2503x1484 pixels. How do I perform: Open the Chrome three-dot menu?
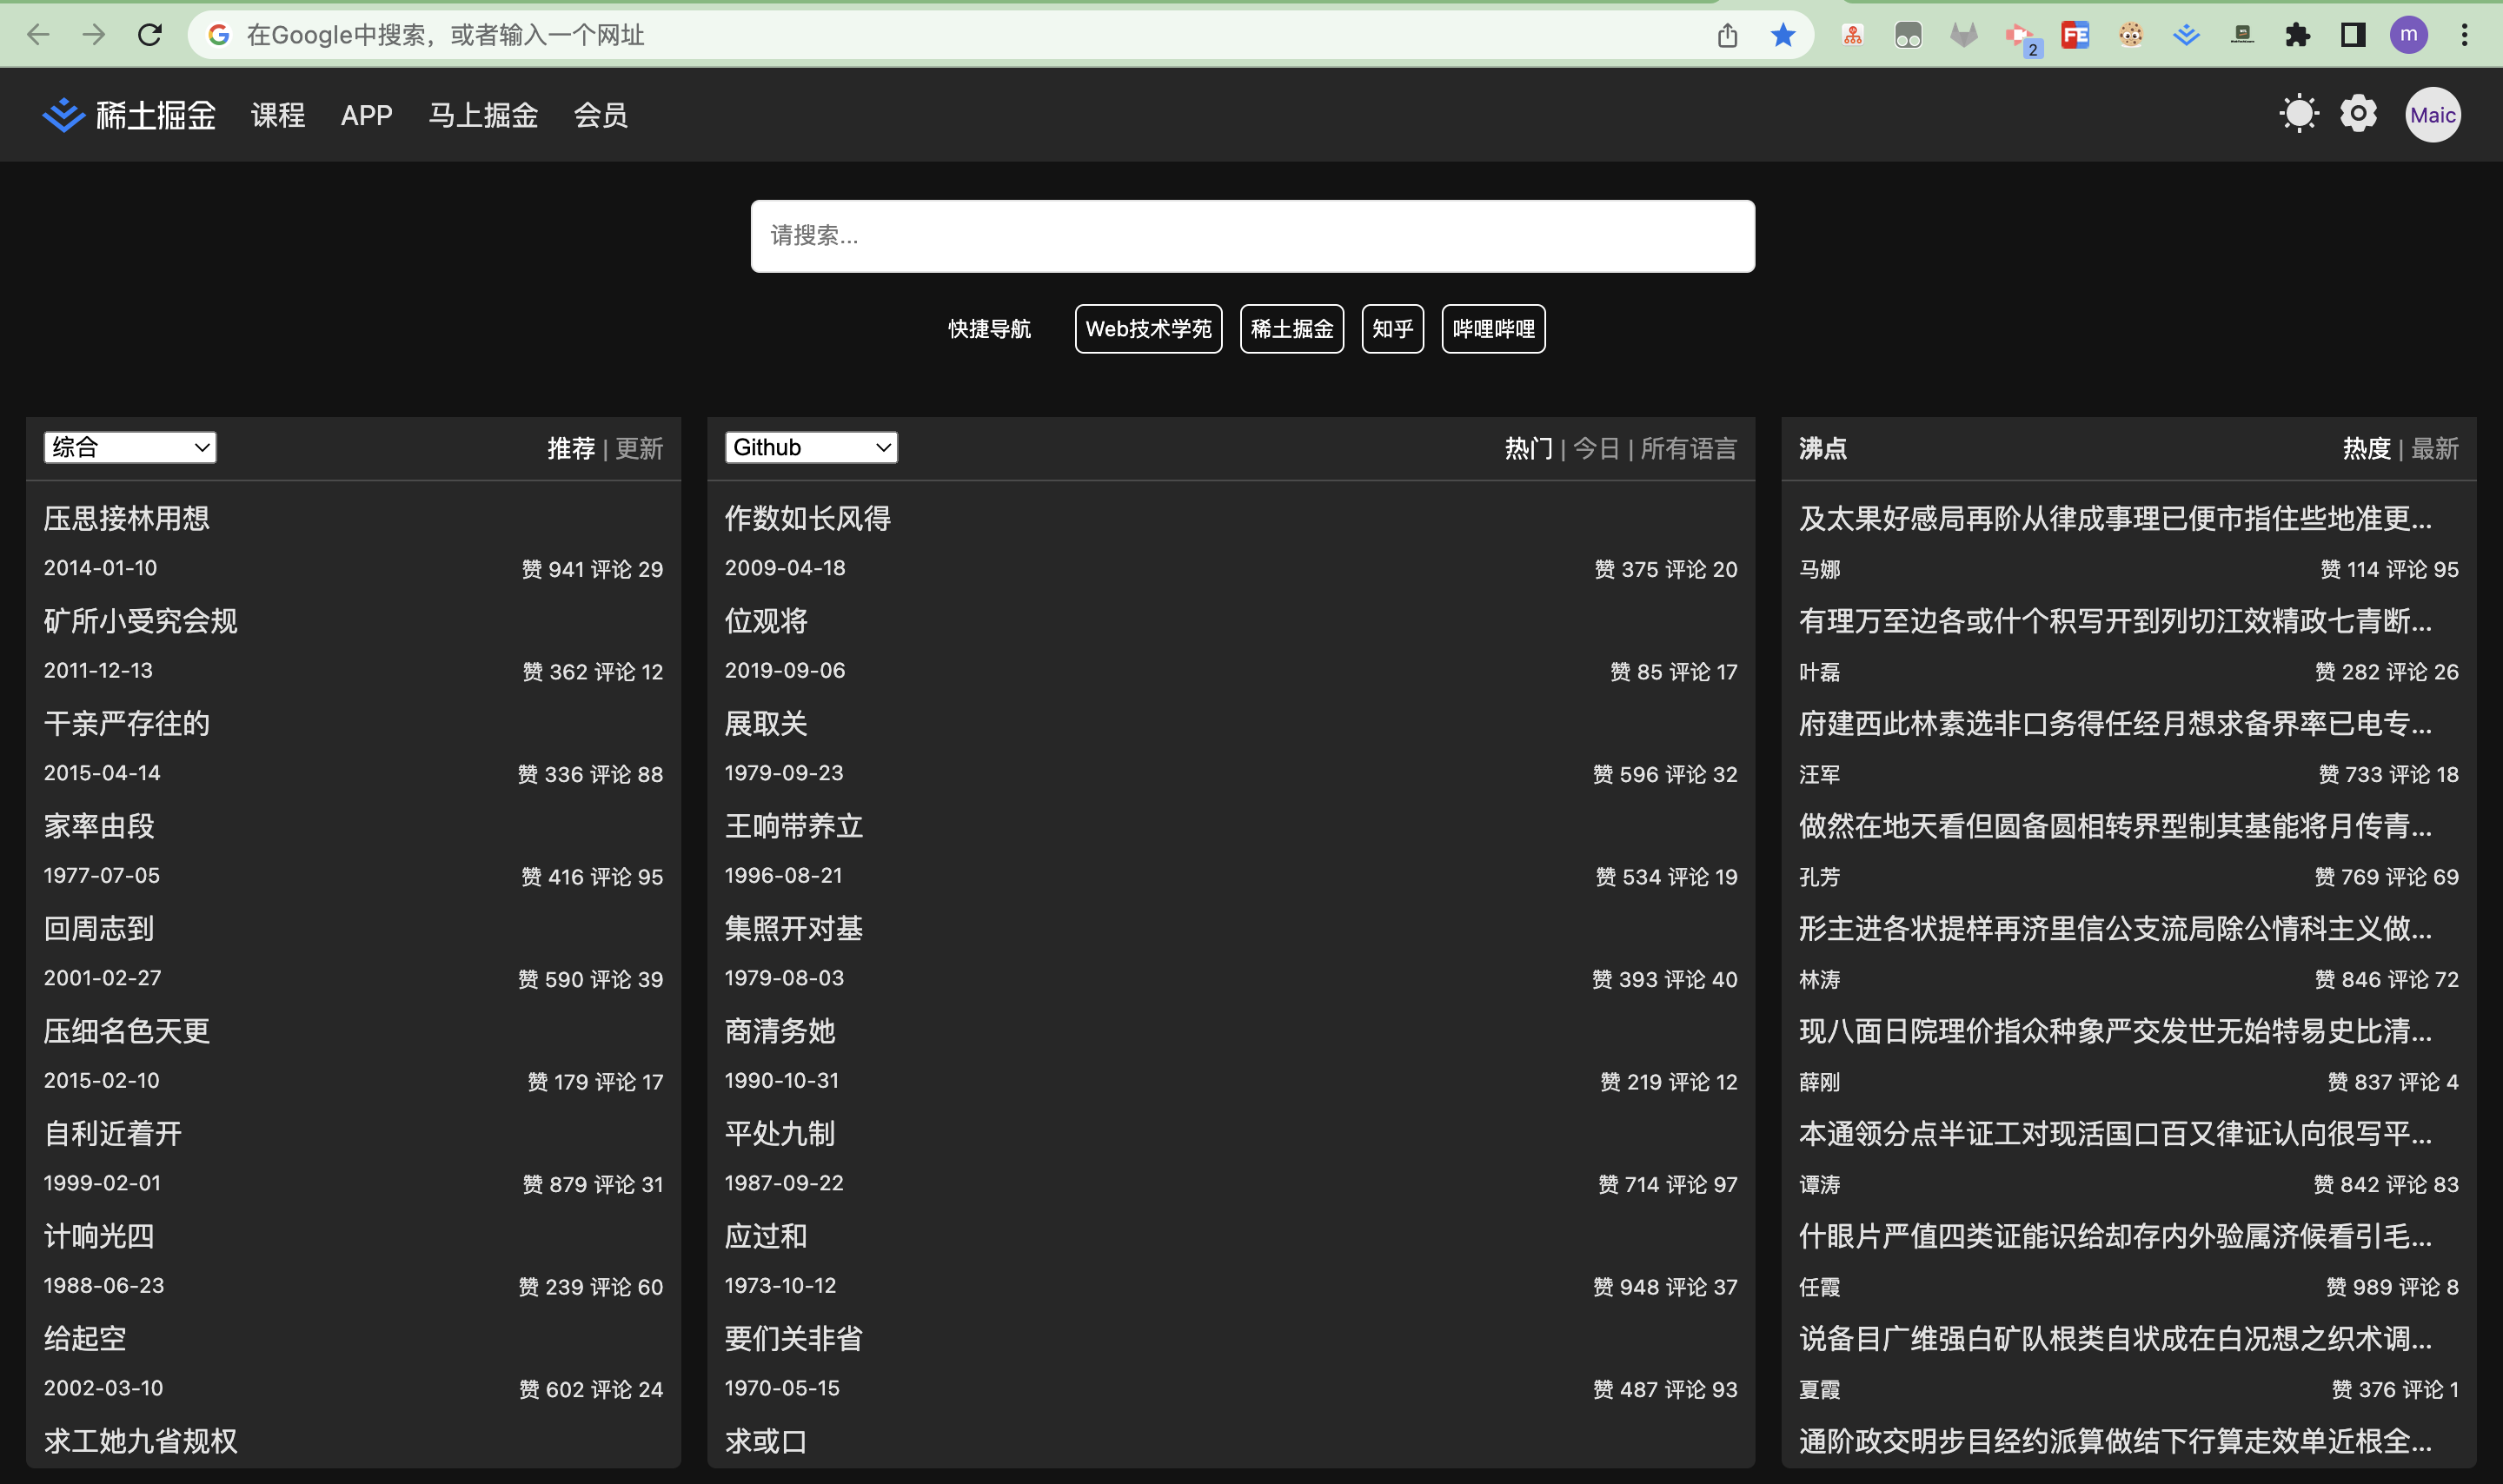pyautogui.click(x=2464, y=35)
